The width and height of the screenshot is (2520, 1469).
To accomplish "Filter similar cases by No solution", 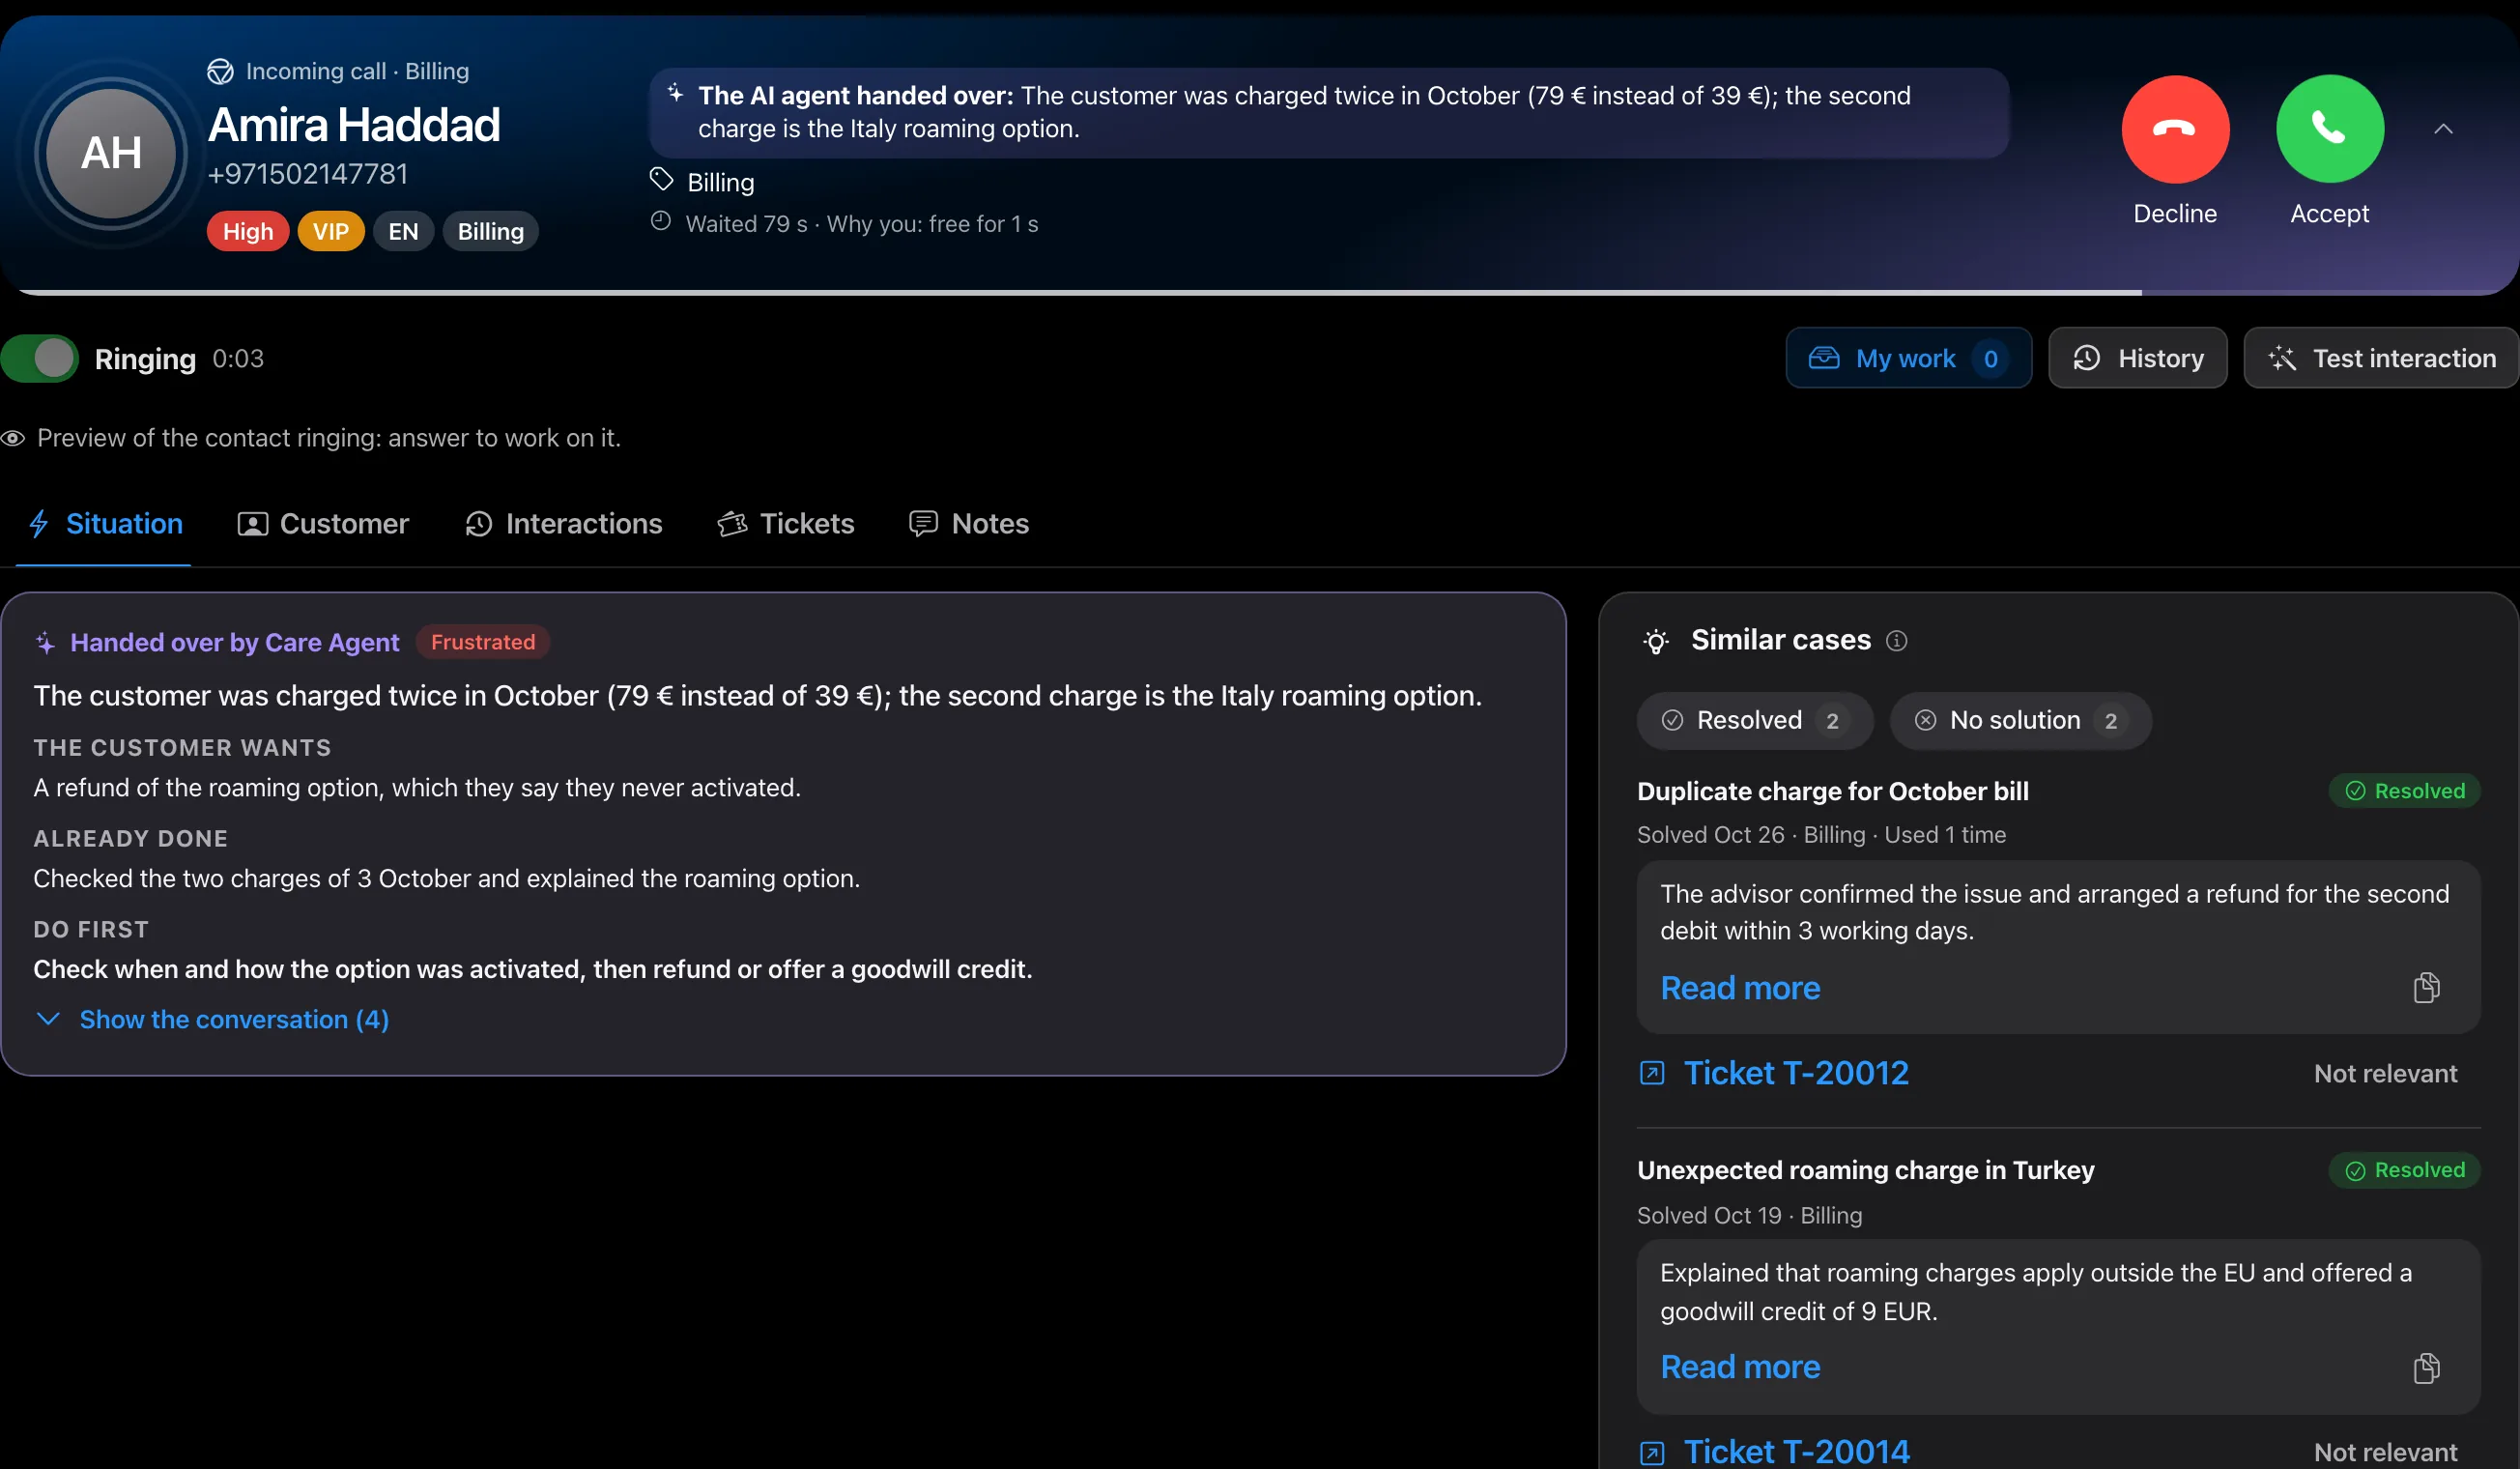I will (2020, 720).
